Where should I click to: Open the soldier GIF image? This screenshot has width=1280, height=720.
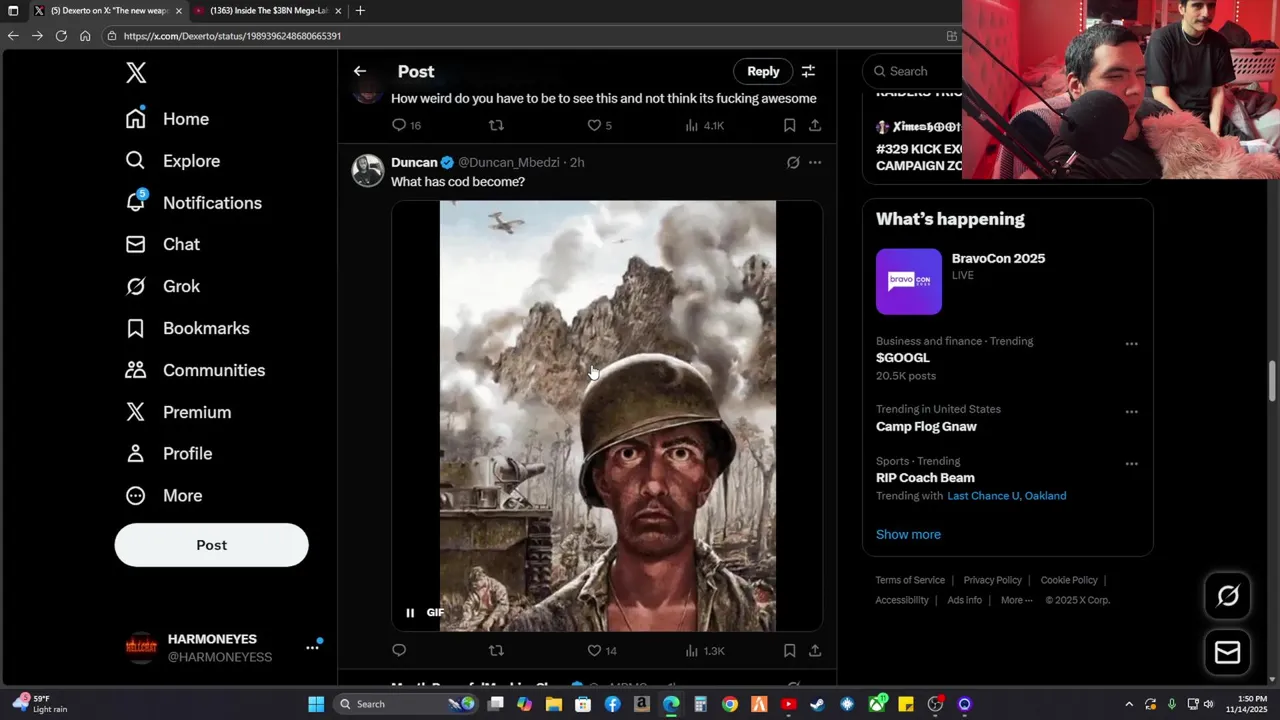(607, 416)
